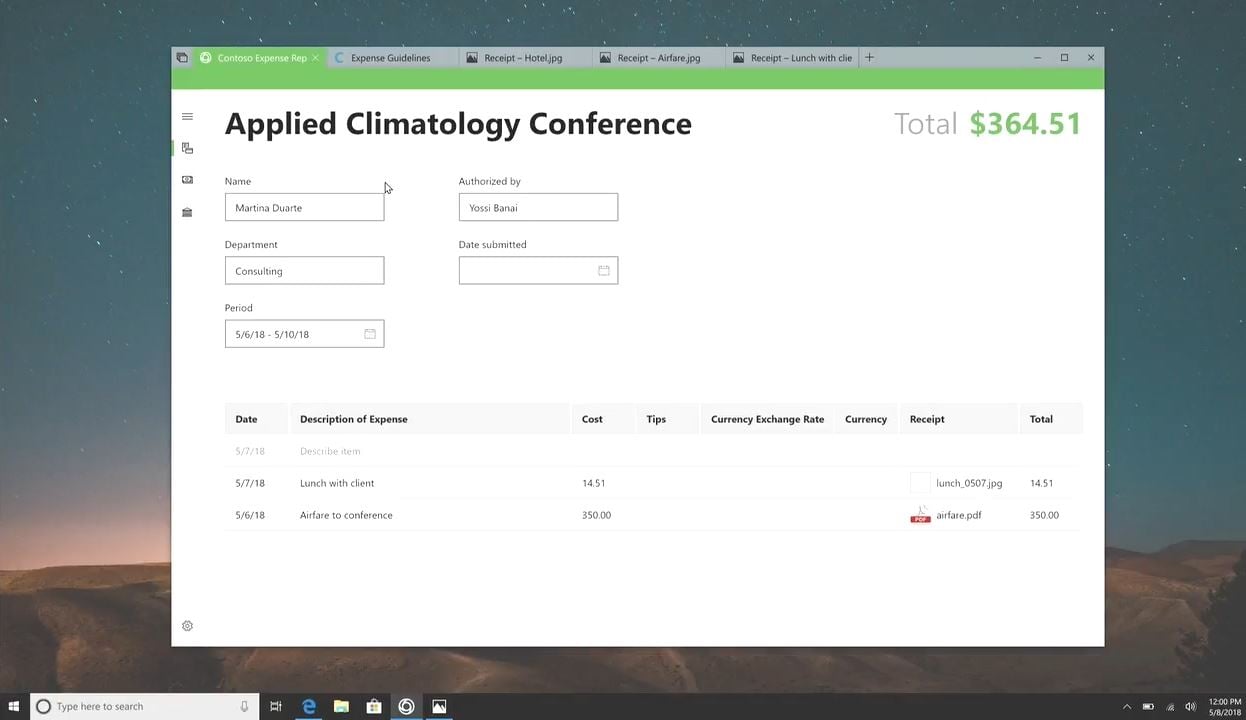This screenshot has width=1246, height=720.
Task: Select the Lunch with client row
Action: [x=653, y=483]
